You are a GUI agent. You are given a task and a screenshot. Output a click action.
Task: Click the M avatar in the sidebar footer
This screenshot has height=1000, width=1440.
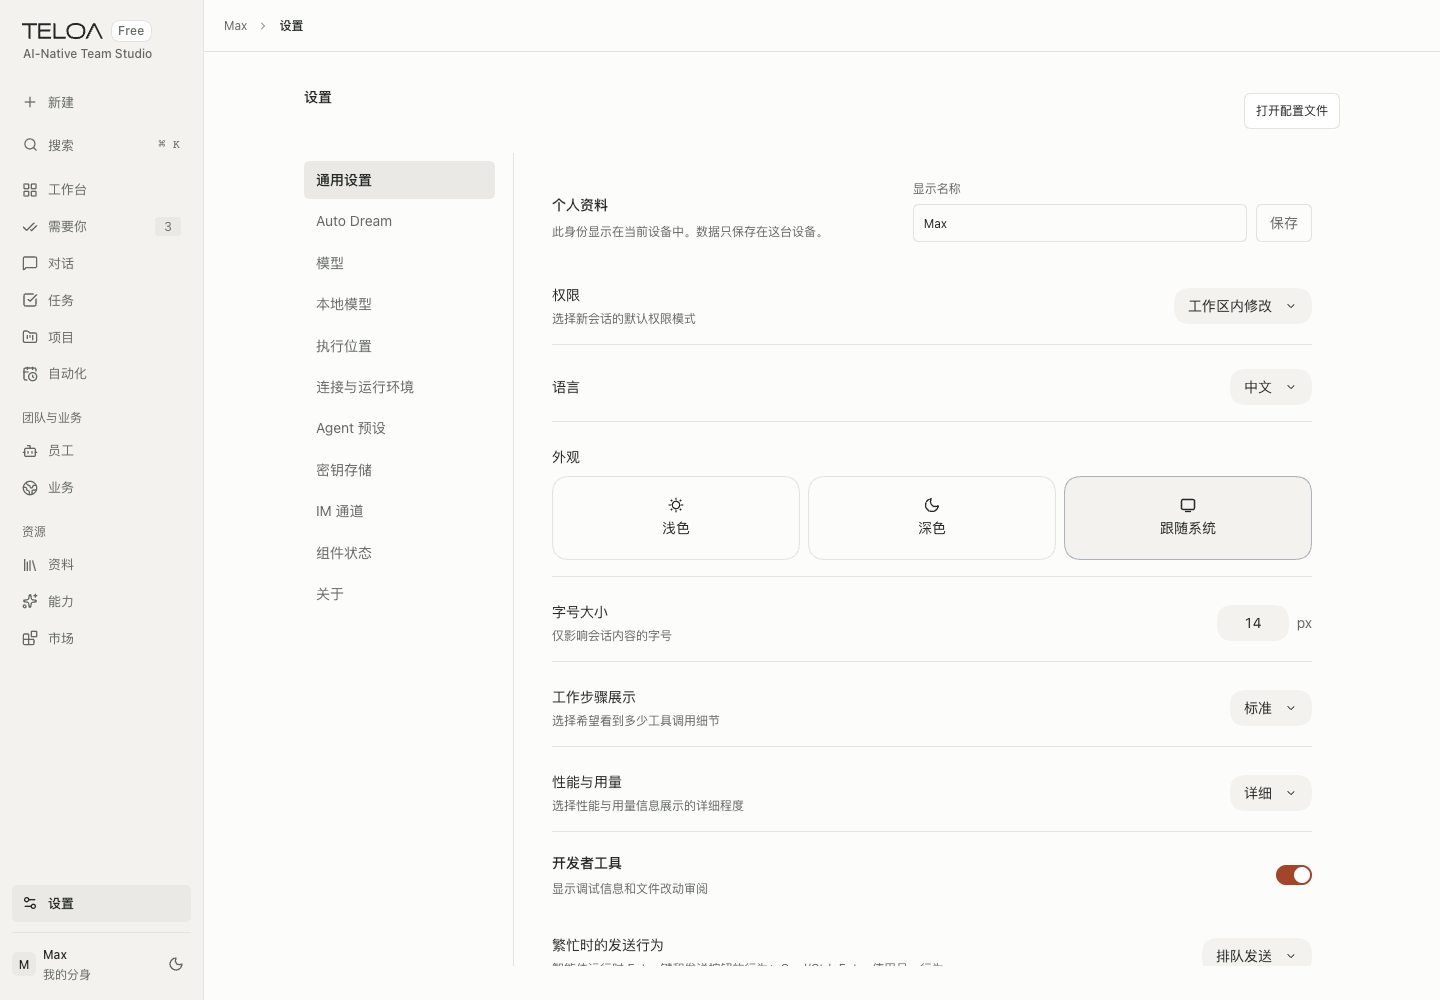coord(24,965)
